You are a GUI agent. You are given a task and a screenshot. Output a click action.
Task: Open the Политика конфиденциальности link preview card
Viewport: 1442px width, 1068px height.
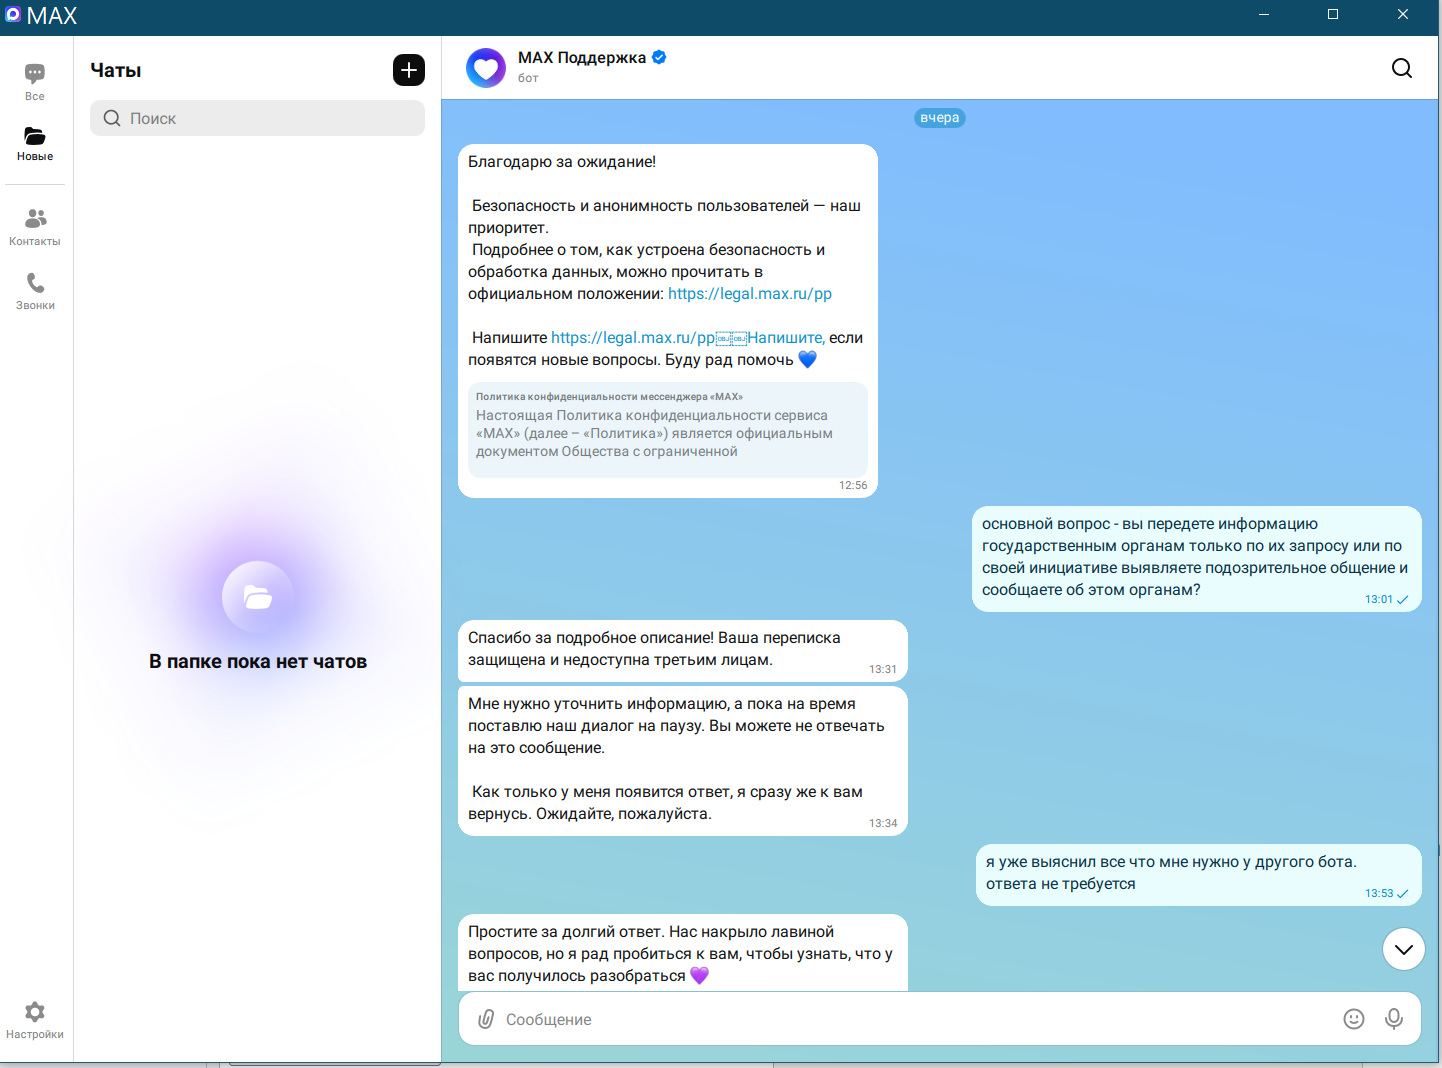[668, 429]
